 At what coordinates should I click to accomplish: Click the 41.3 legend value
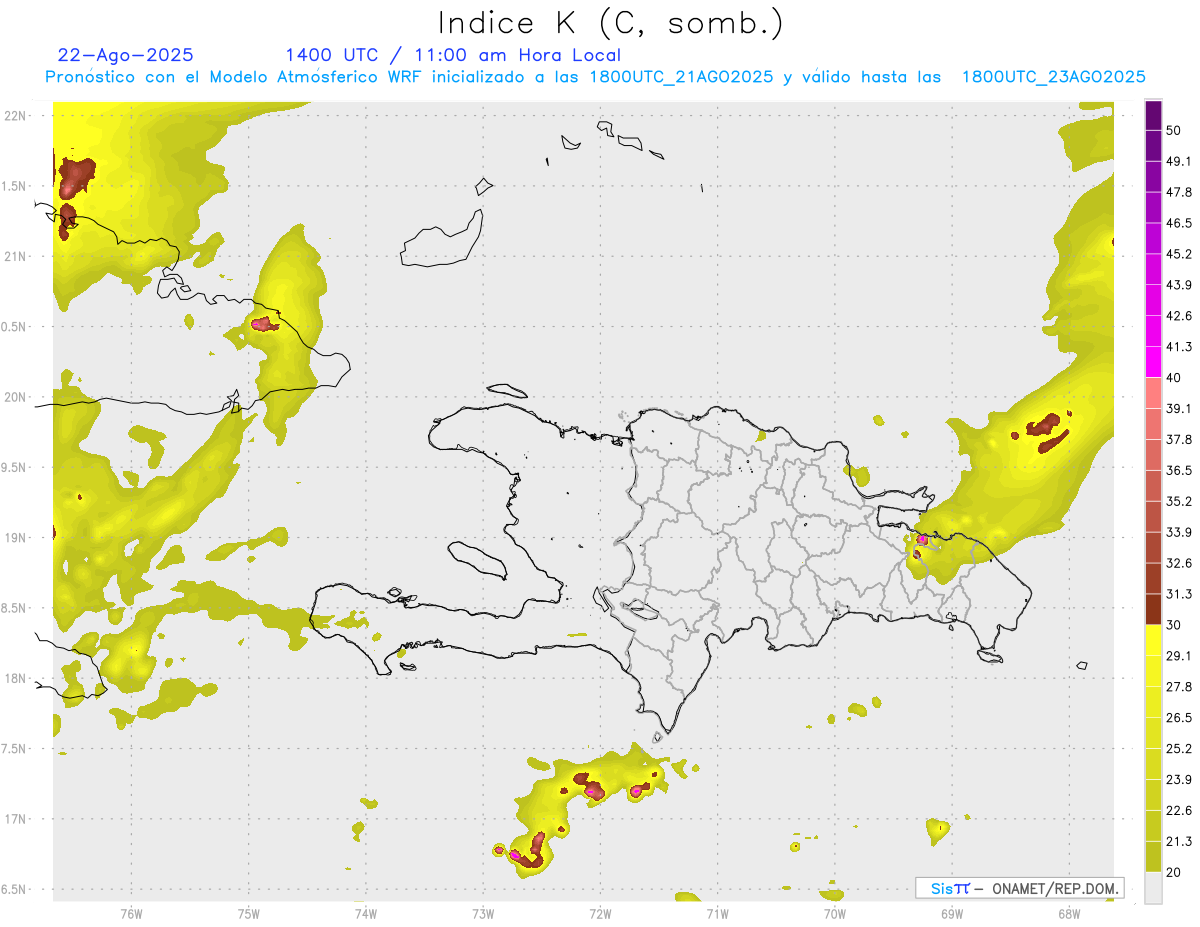point(1178,347)
